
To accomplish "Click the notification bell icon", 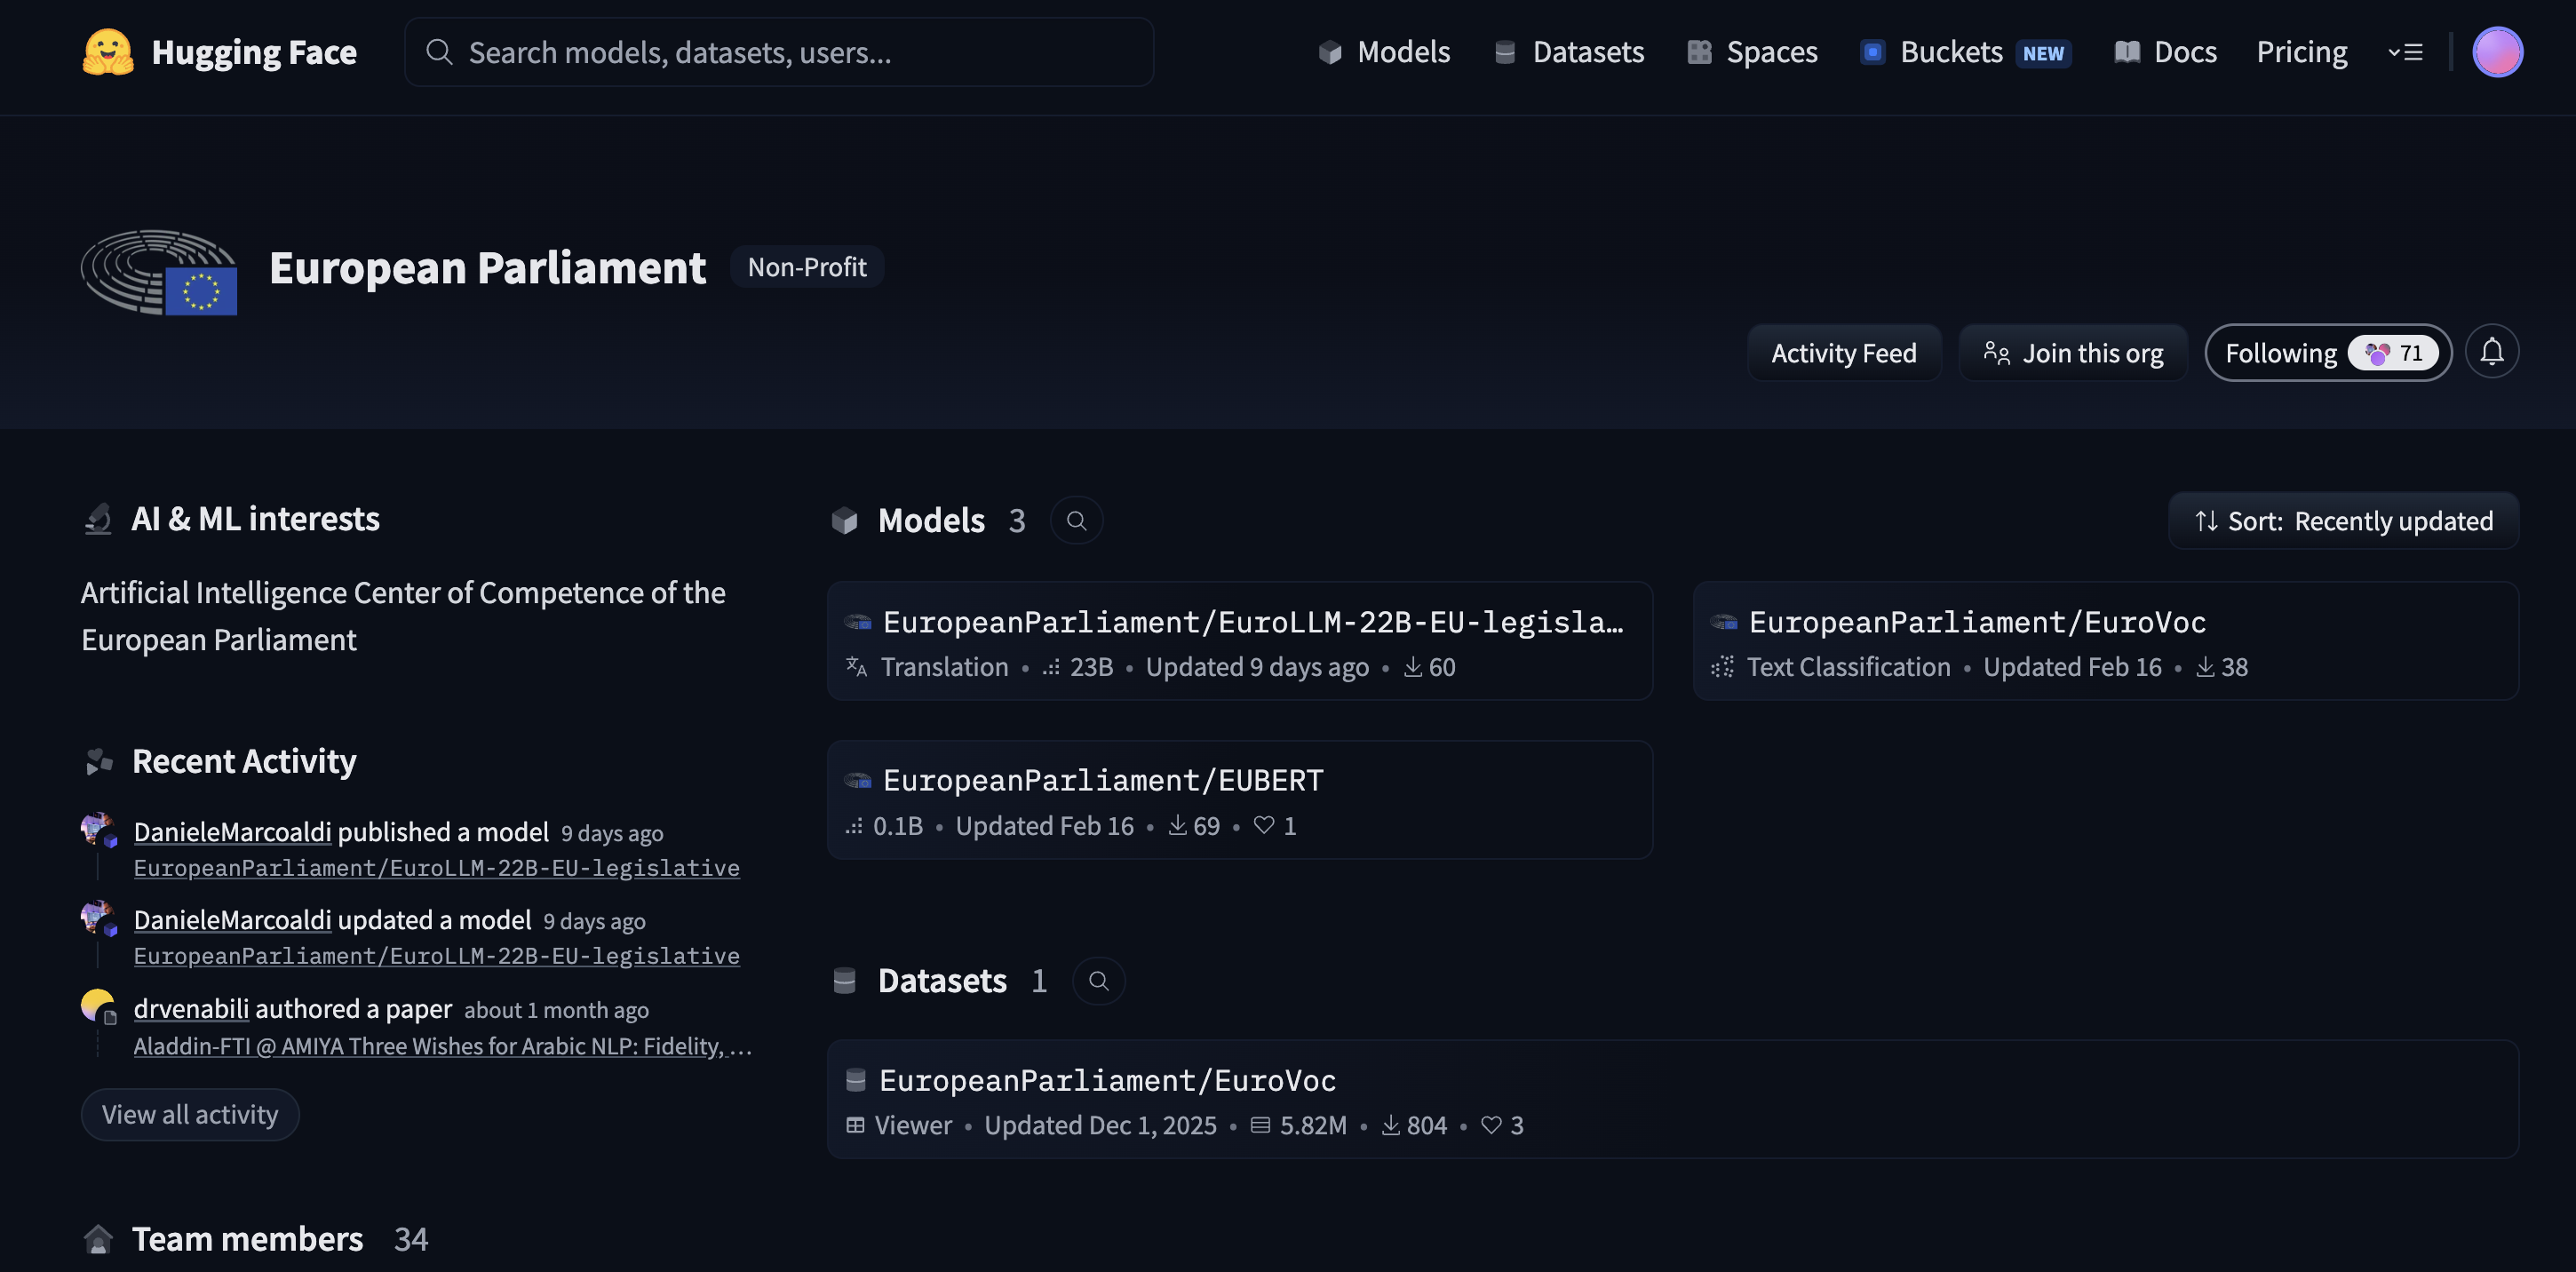I will pyautogui.click(x=2491, y=352).
